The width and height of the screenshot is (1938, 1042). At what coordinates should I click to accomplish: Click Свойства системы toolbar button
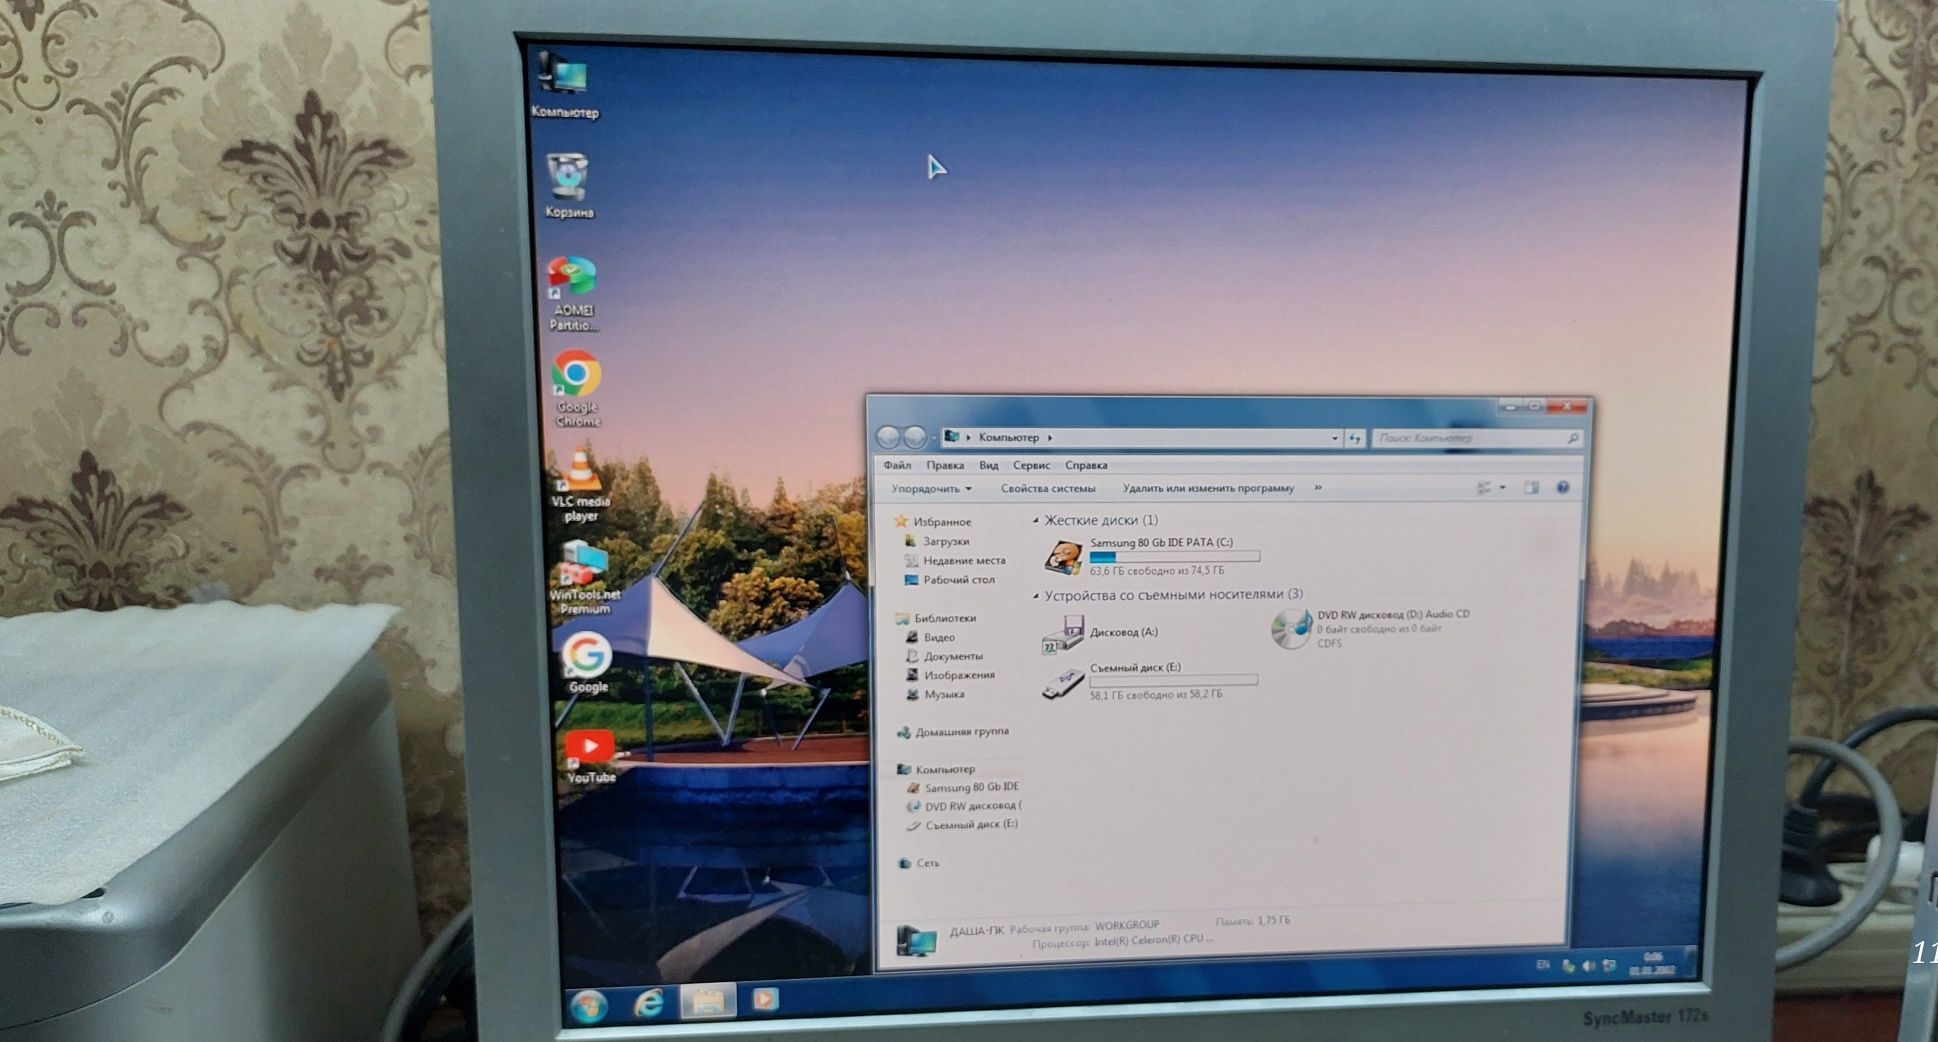(x=1048, y=488)
